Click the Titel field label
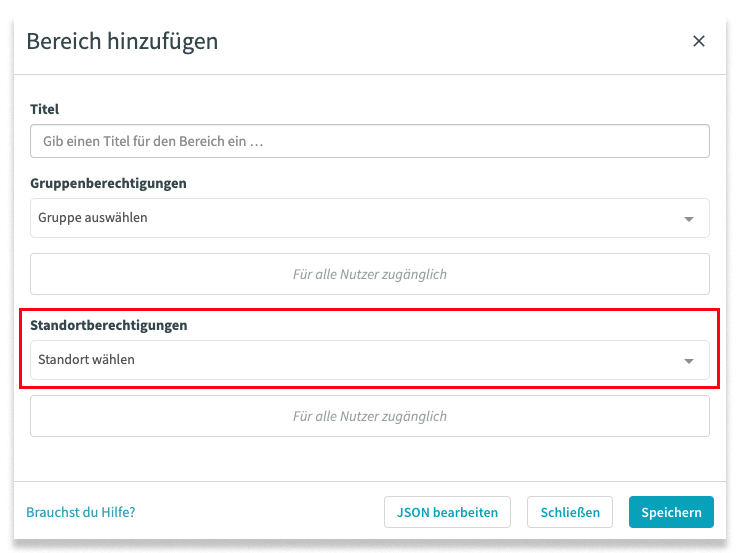Image resolution: width=740 pixels, height=553 pixels. coord(45,108)
